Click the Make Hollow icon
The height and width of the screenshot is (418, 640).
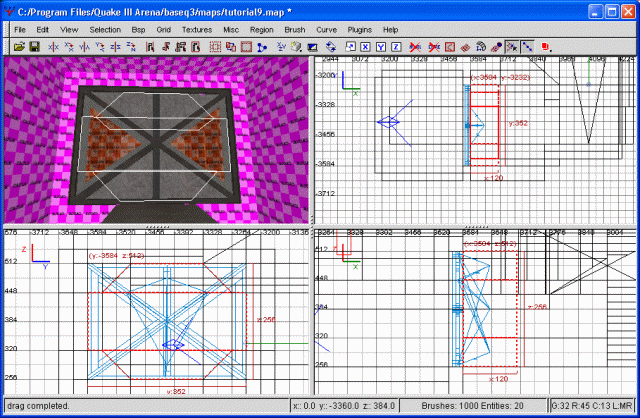[246, 47]
